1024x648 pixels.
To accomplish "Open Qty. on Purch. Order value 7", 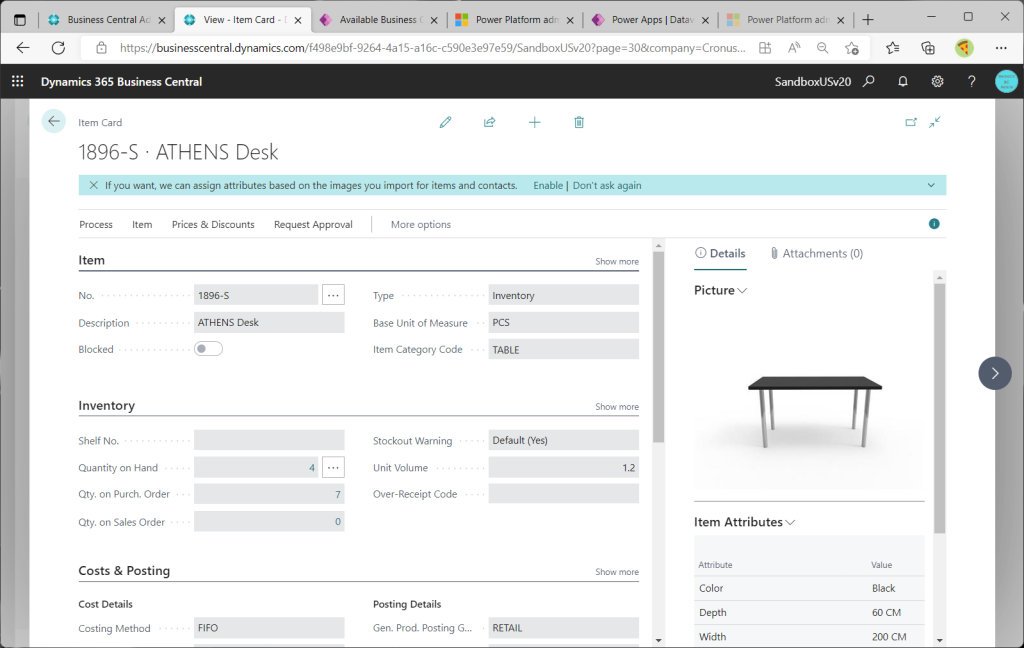I will pyautogui.click(x=269, y=494).
